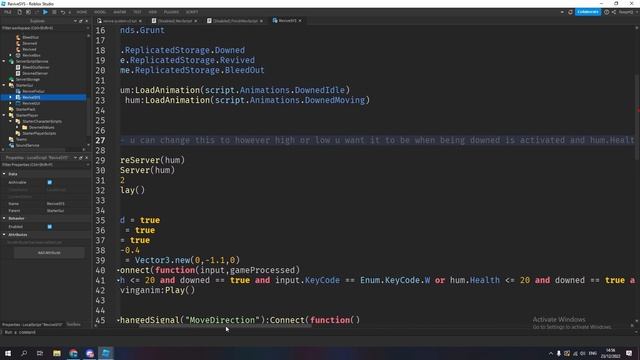Click the Play test button in toolbar
The height and width of the screenshot is (360, 640).
click(x=45, y=12)
